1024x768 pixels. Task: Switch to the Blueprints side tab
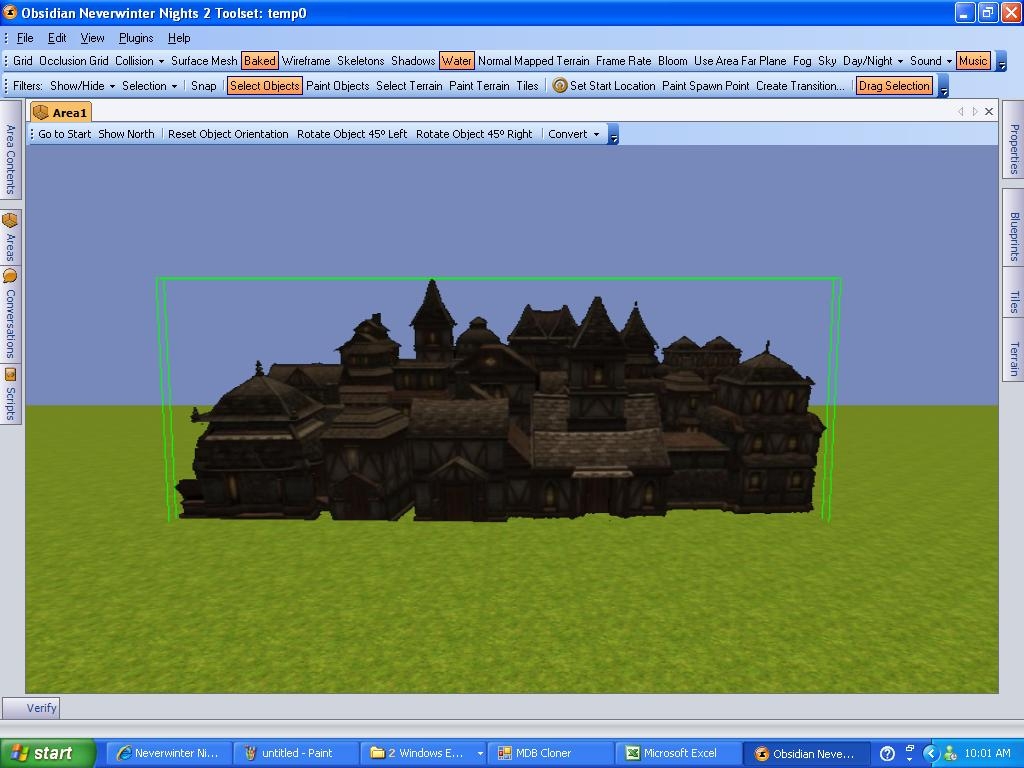1013,236
